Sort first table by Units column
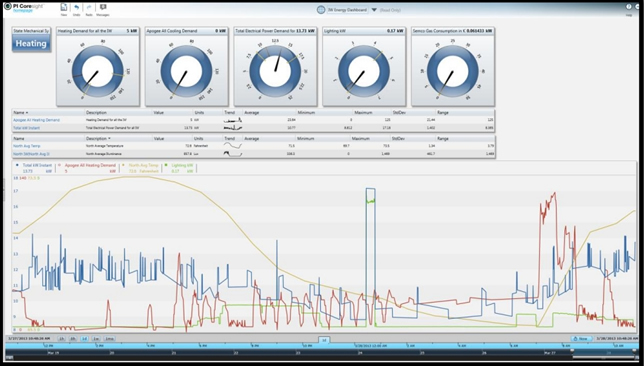The height and width of the screenshot is (366, 644). 199,113
